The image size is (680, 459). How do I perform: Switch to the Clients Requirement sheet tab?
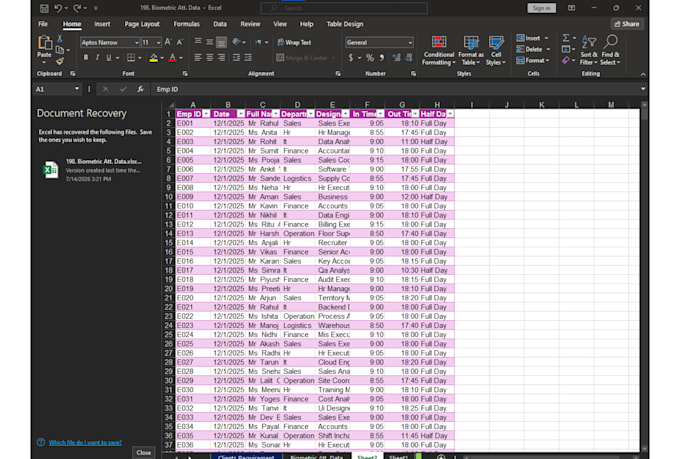tap(246, 456)
